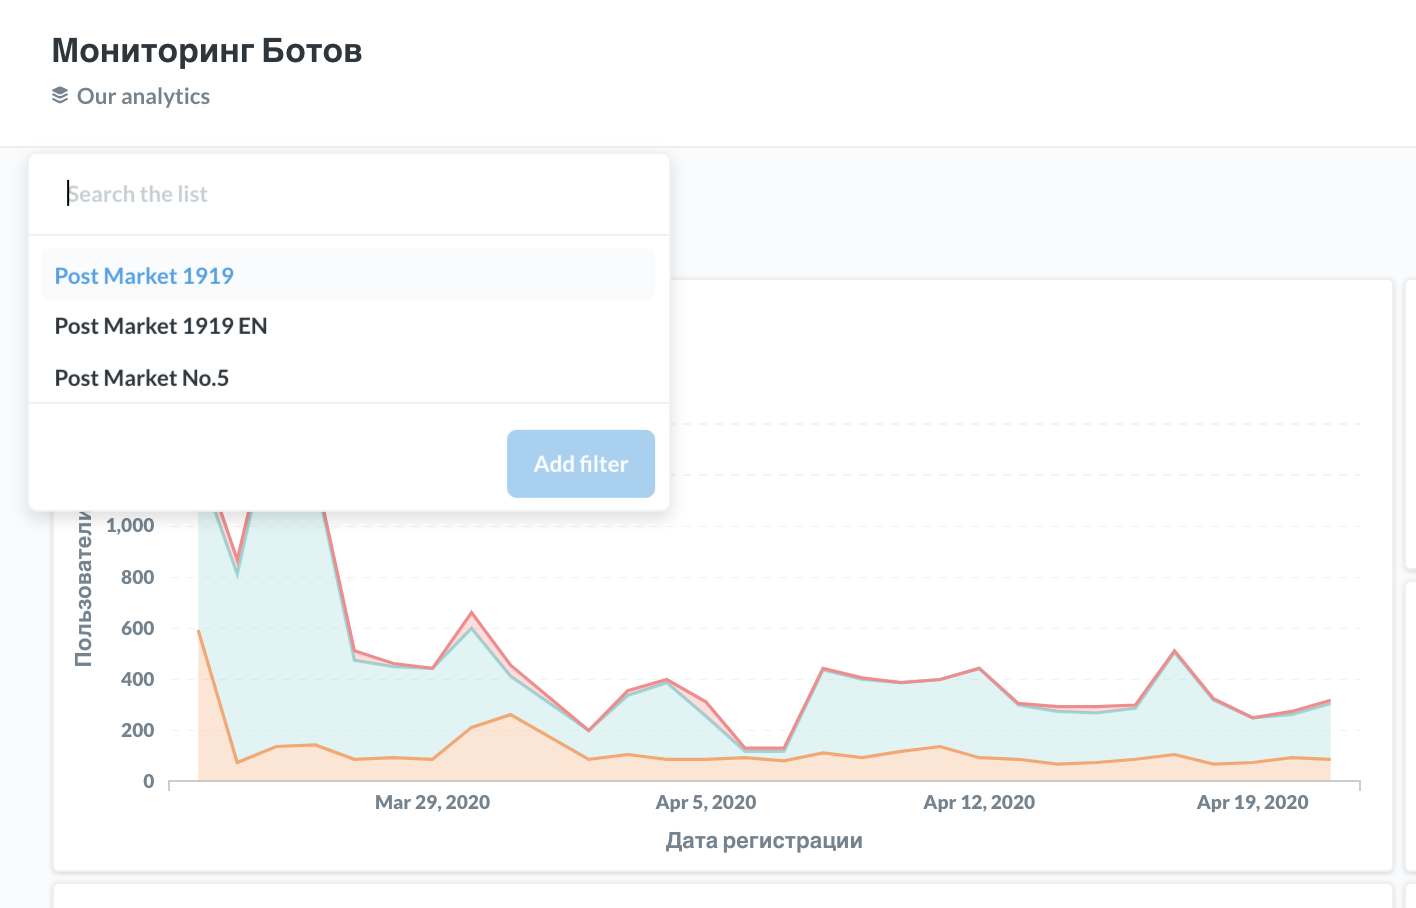Screen dimensions: 1416x908
Task: Click the Add filter button
Action: (x=580, y=463)
